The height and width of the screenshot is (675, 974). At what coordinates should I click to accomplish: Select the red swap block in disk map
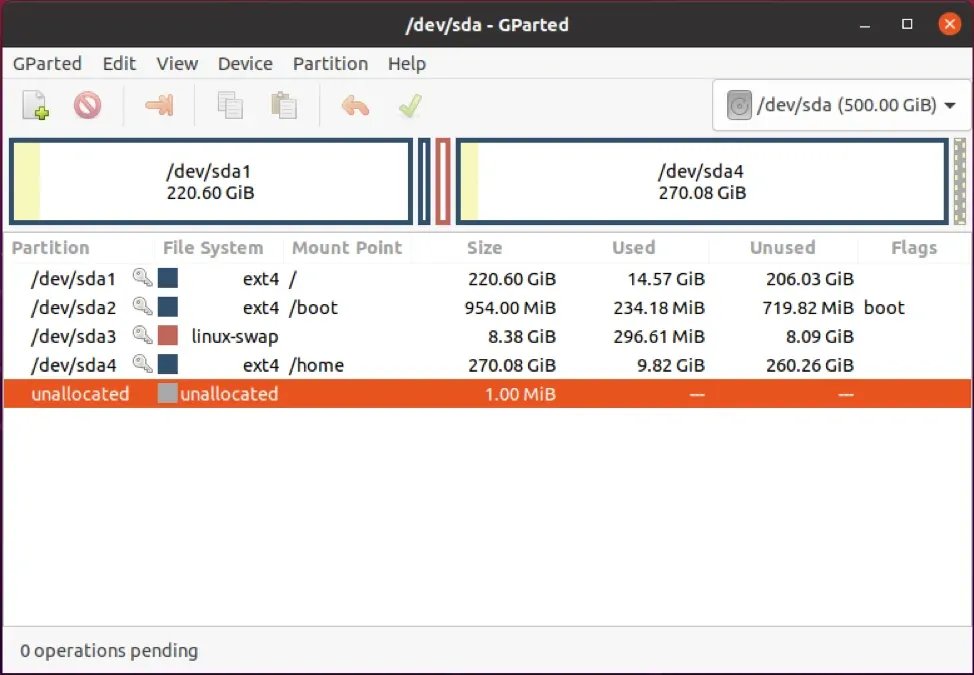[443, 181]
